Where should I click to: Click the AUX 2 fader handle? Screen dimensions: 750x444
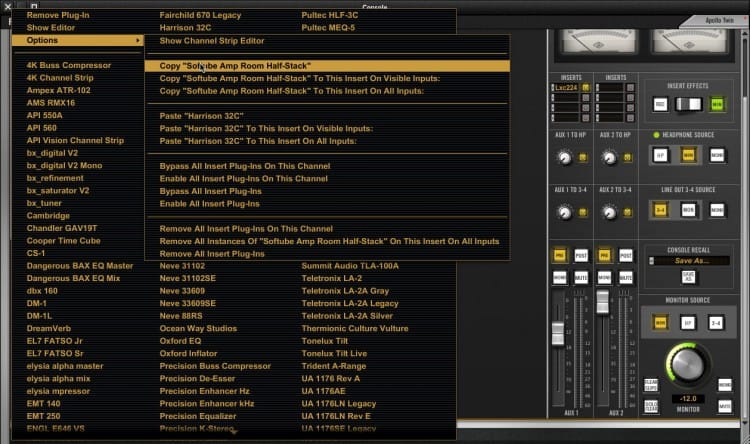[603, 302]
